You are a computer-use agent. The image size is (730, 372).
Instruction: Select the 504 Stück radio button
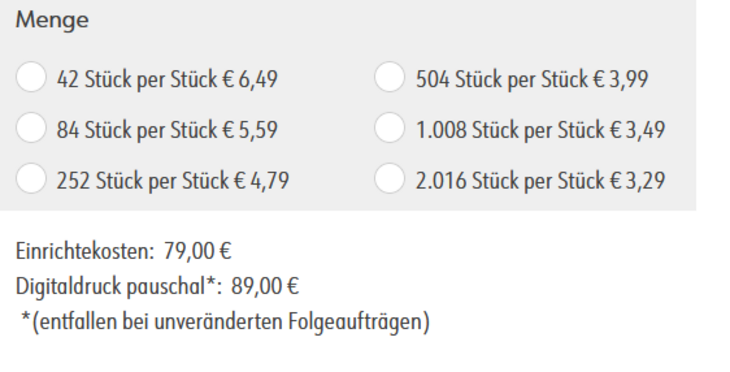tap(390, 77)
